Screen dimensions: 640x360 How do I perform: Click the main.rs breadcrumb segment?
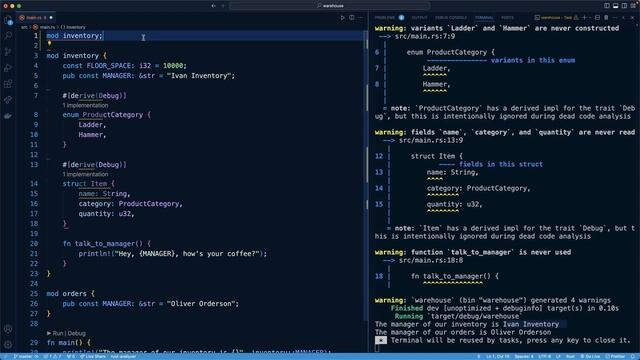(44, 27)
